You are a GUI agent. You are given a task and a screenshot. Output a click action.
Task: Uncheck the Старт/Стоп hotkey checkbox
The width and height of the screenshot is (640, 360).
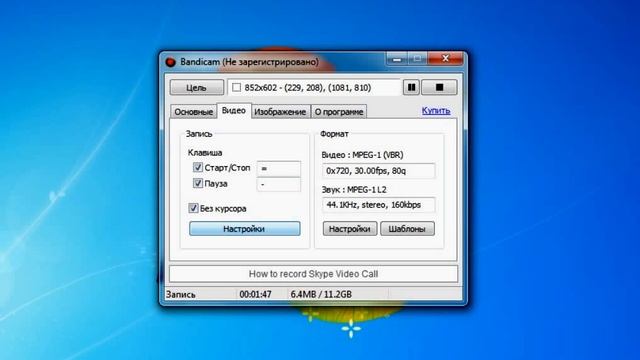[198, 167]
